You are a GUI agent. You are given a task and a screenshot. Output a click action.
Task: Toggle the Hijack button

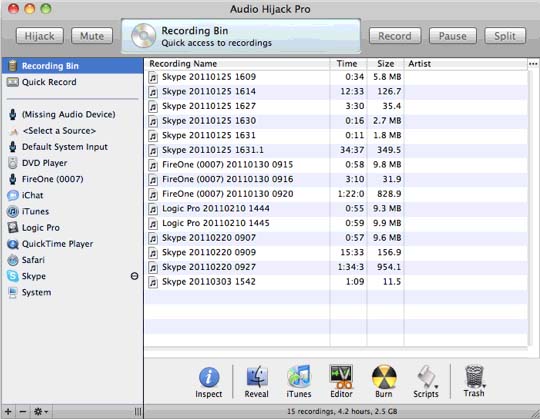40,36
